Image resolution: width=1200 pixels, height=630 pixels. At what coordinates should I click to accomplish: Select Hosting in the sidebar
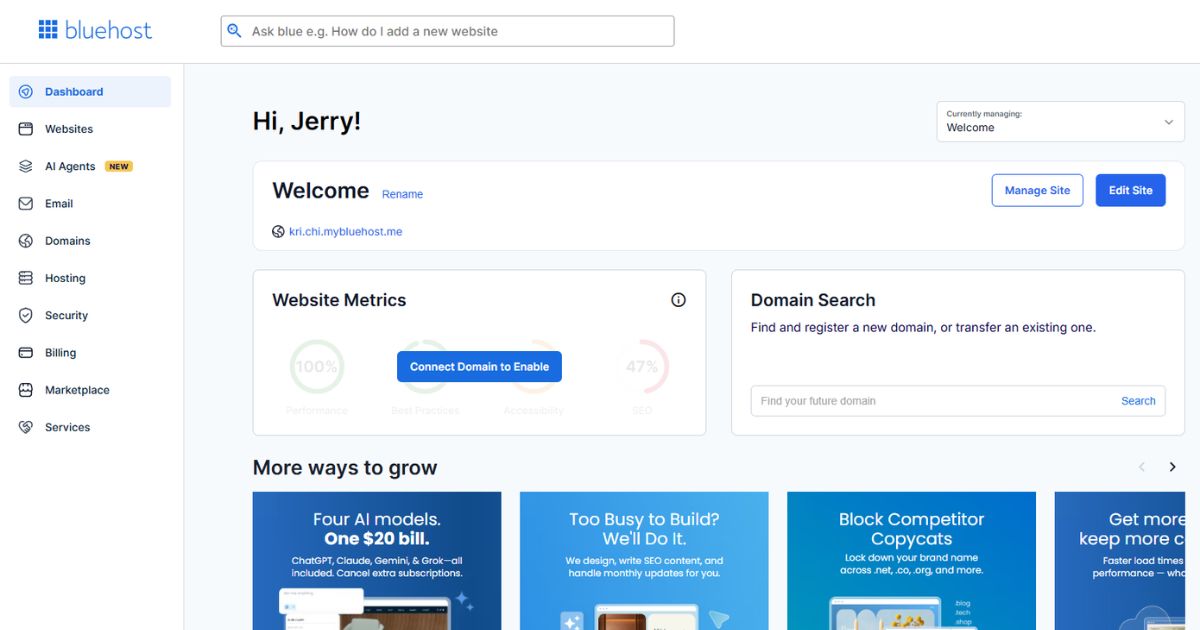click(90, 278)
